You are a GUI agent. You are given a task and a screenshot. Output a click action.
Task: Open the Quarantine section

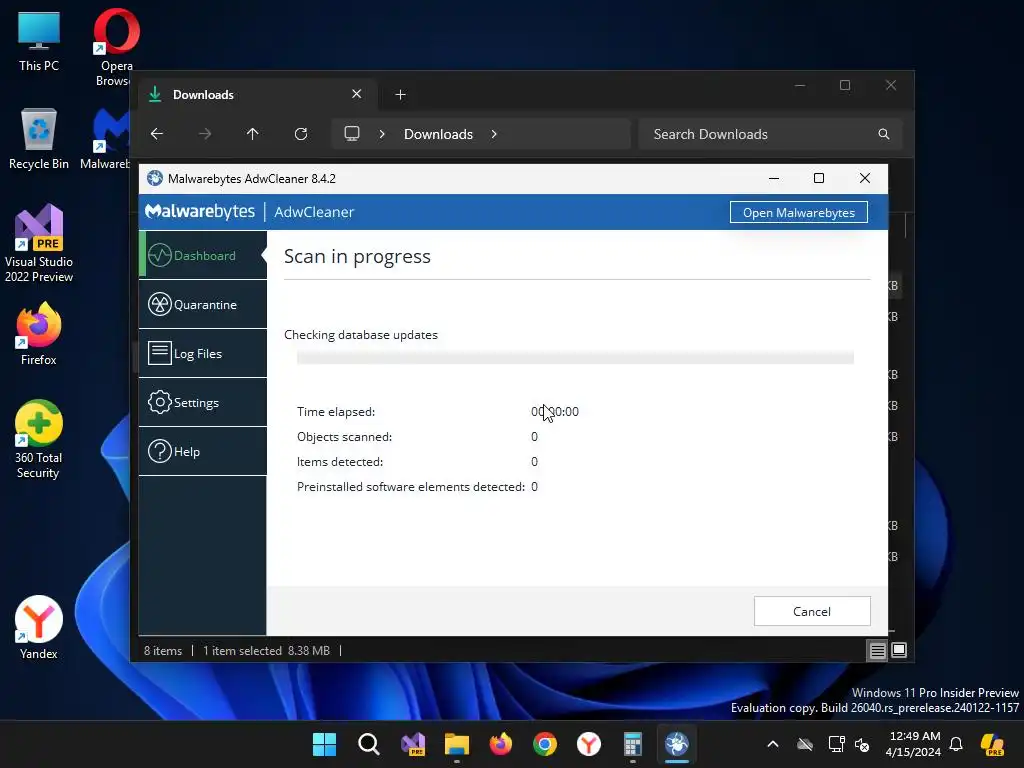pos(203,304)
